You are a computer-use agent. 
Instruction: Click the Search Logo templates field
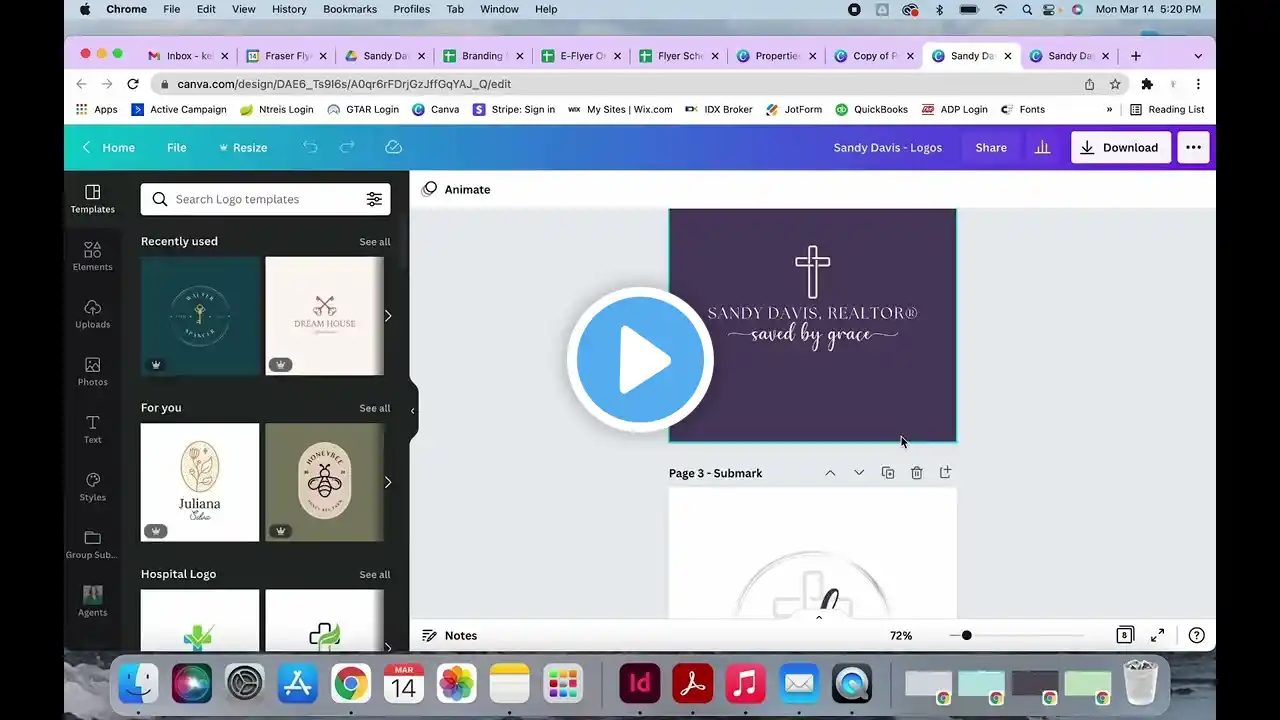click(x=265, y=199)
